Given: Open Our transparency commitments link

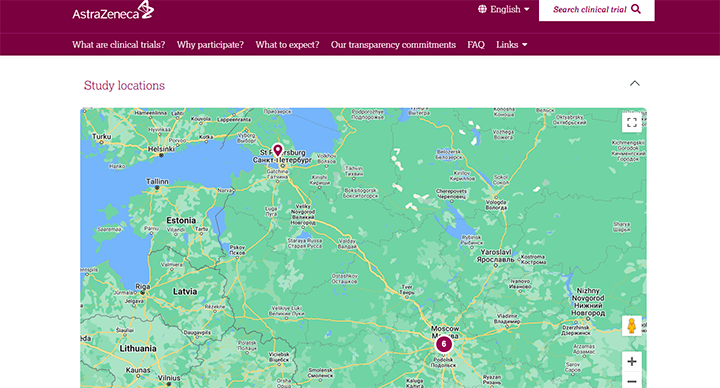Looking at the screenshot, I should click(x=394, y=45).
